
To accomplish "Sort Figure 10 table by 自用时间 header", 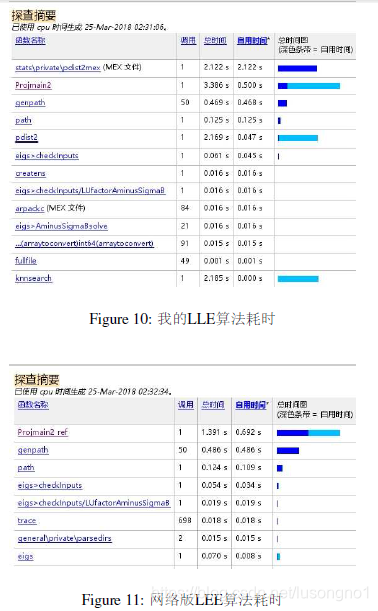I will pyautogui.click(x=253, y=40).
